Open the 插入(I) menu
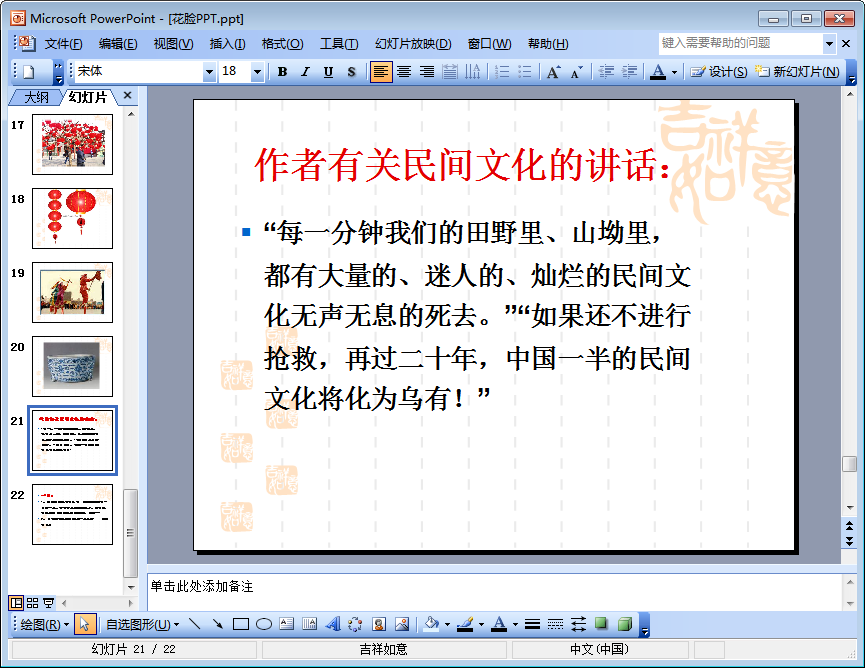 [x=227, y=44]
